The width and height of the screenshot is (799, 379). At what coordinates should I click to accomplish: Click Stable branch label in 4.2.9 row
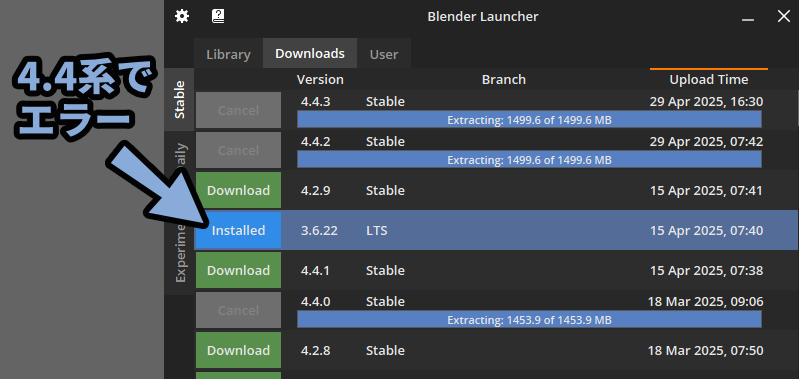tap(385, 191)
